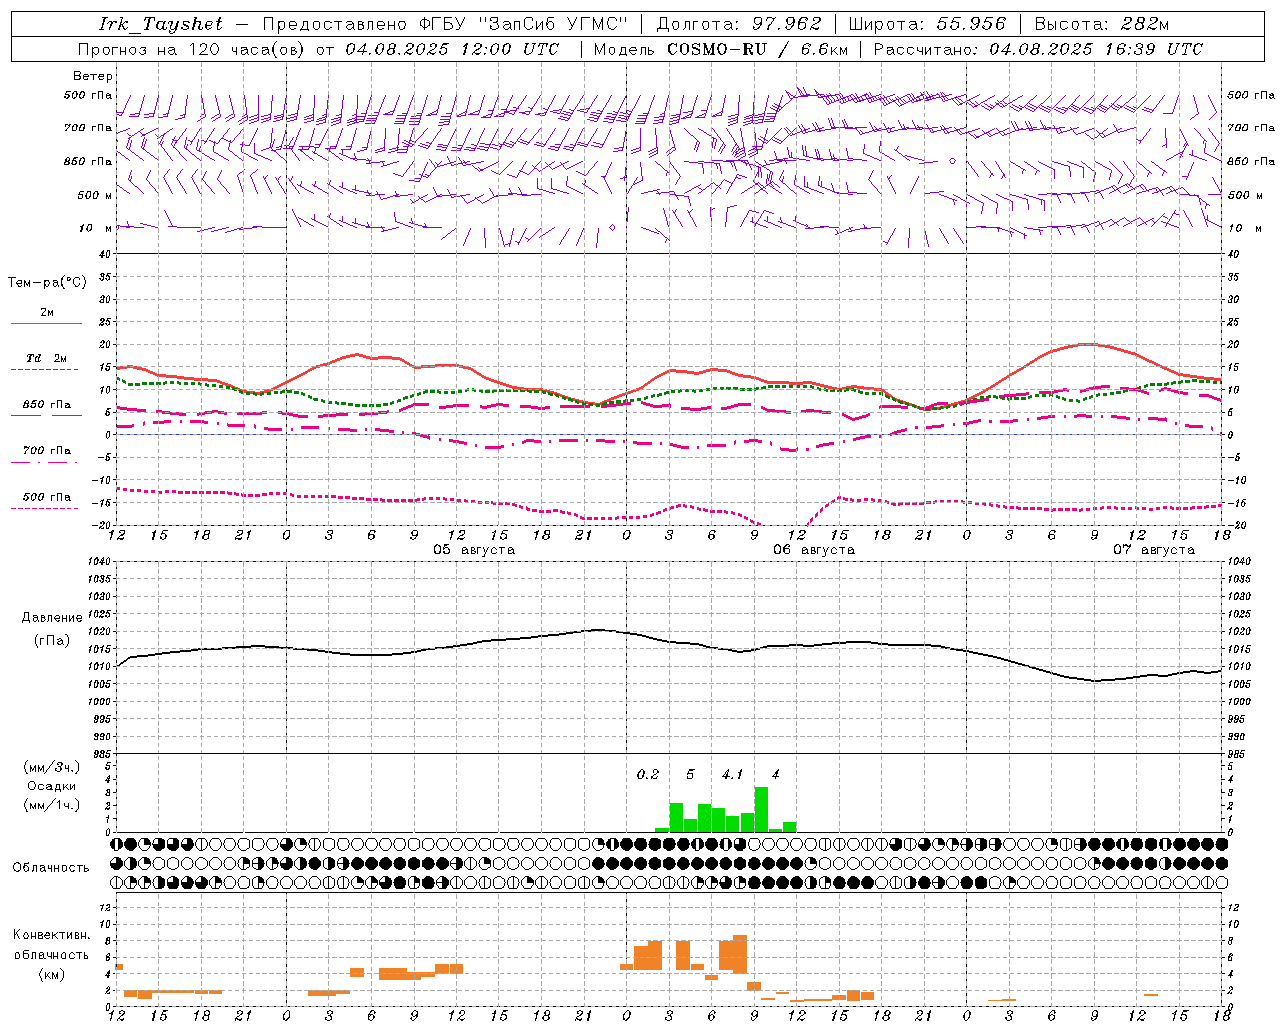Click the Ветер wind panel label
Screen dimensions: 1280x1024
coord(93,76)
